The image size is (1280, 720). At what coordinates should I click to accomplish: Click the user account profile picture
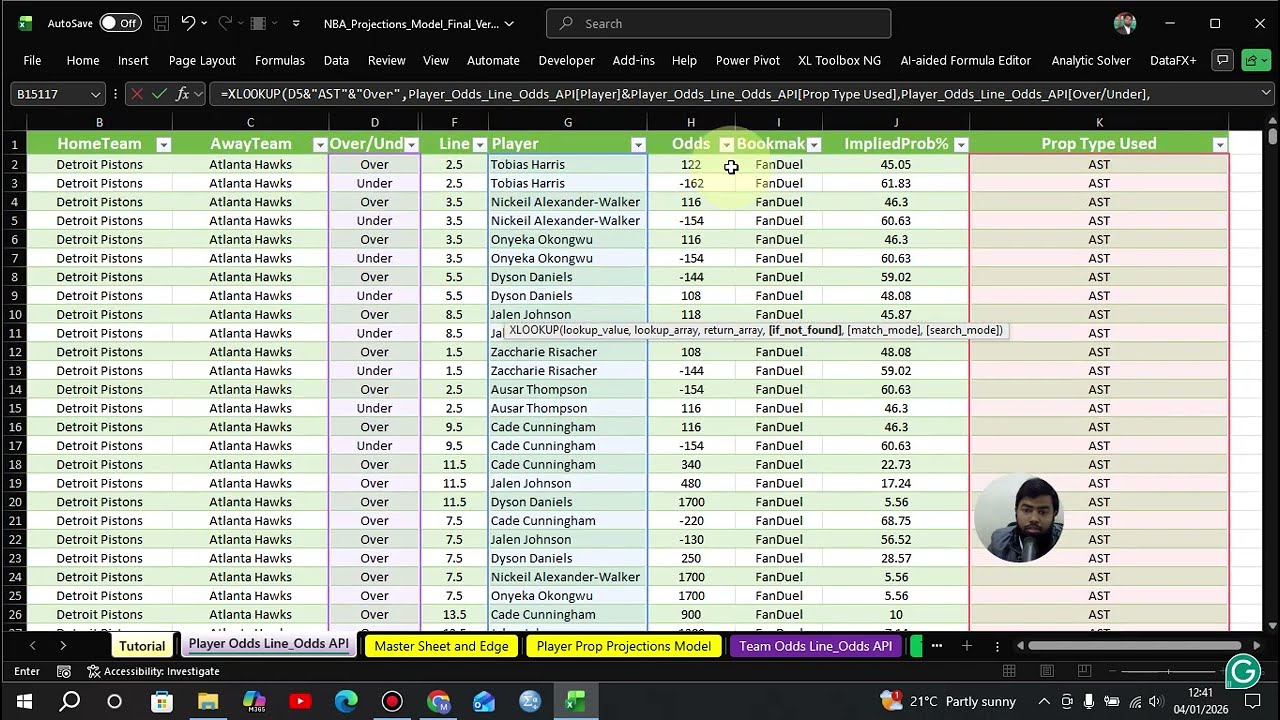pos(1124,23)
